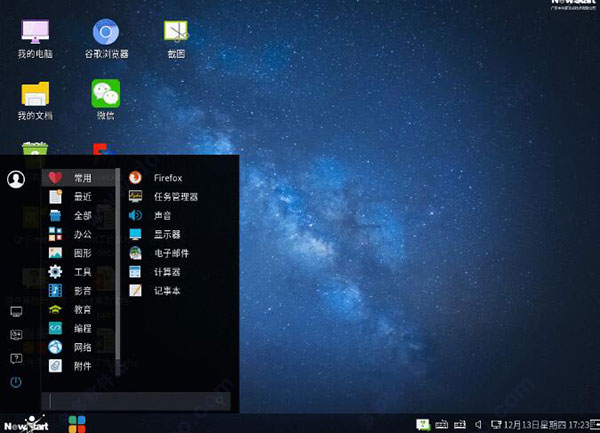This screenshot has width=600, height=433.
Task: Click the first keyboard tray icon
Action: (441, 424)
